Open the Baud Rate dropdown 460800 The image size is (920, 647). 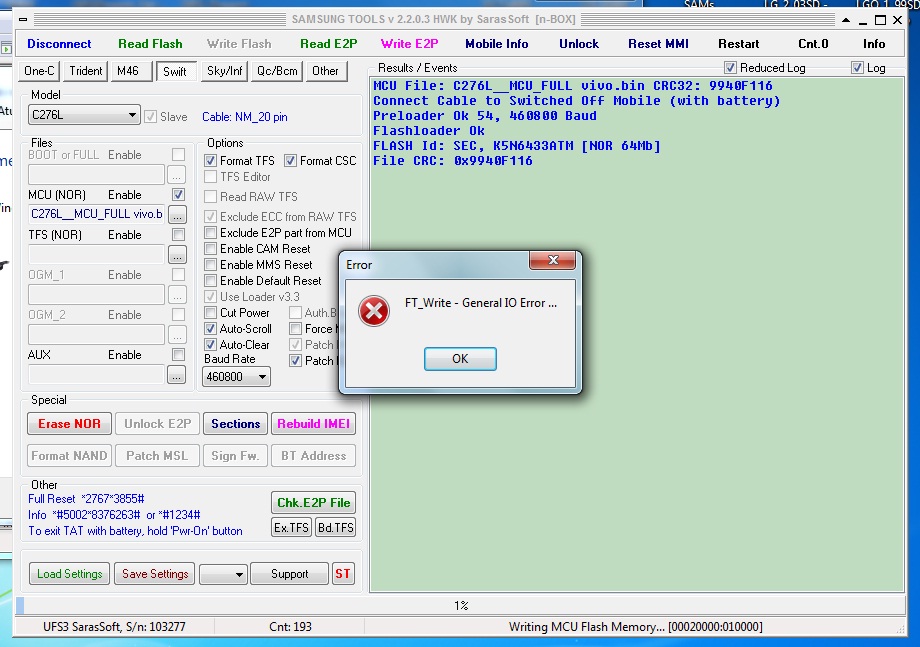coord(236,377)
